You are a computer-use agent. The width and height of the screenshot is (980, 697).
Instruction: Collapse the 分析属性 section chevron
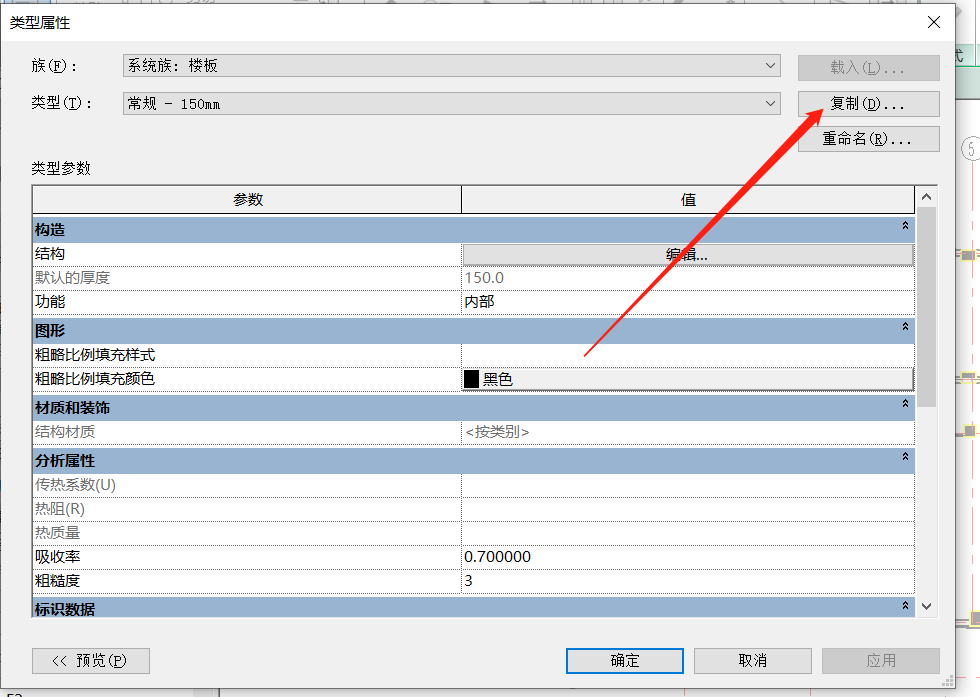pos(905,457)
